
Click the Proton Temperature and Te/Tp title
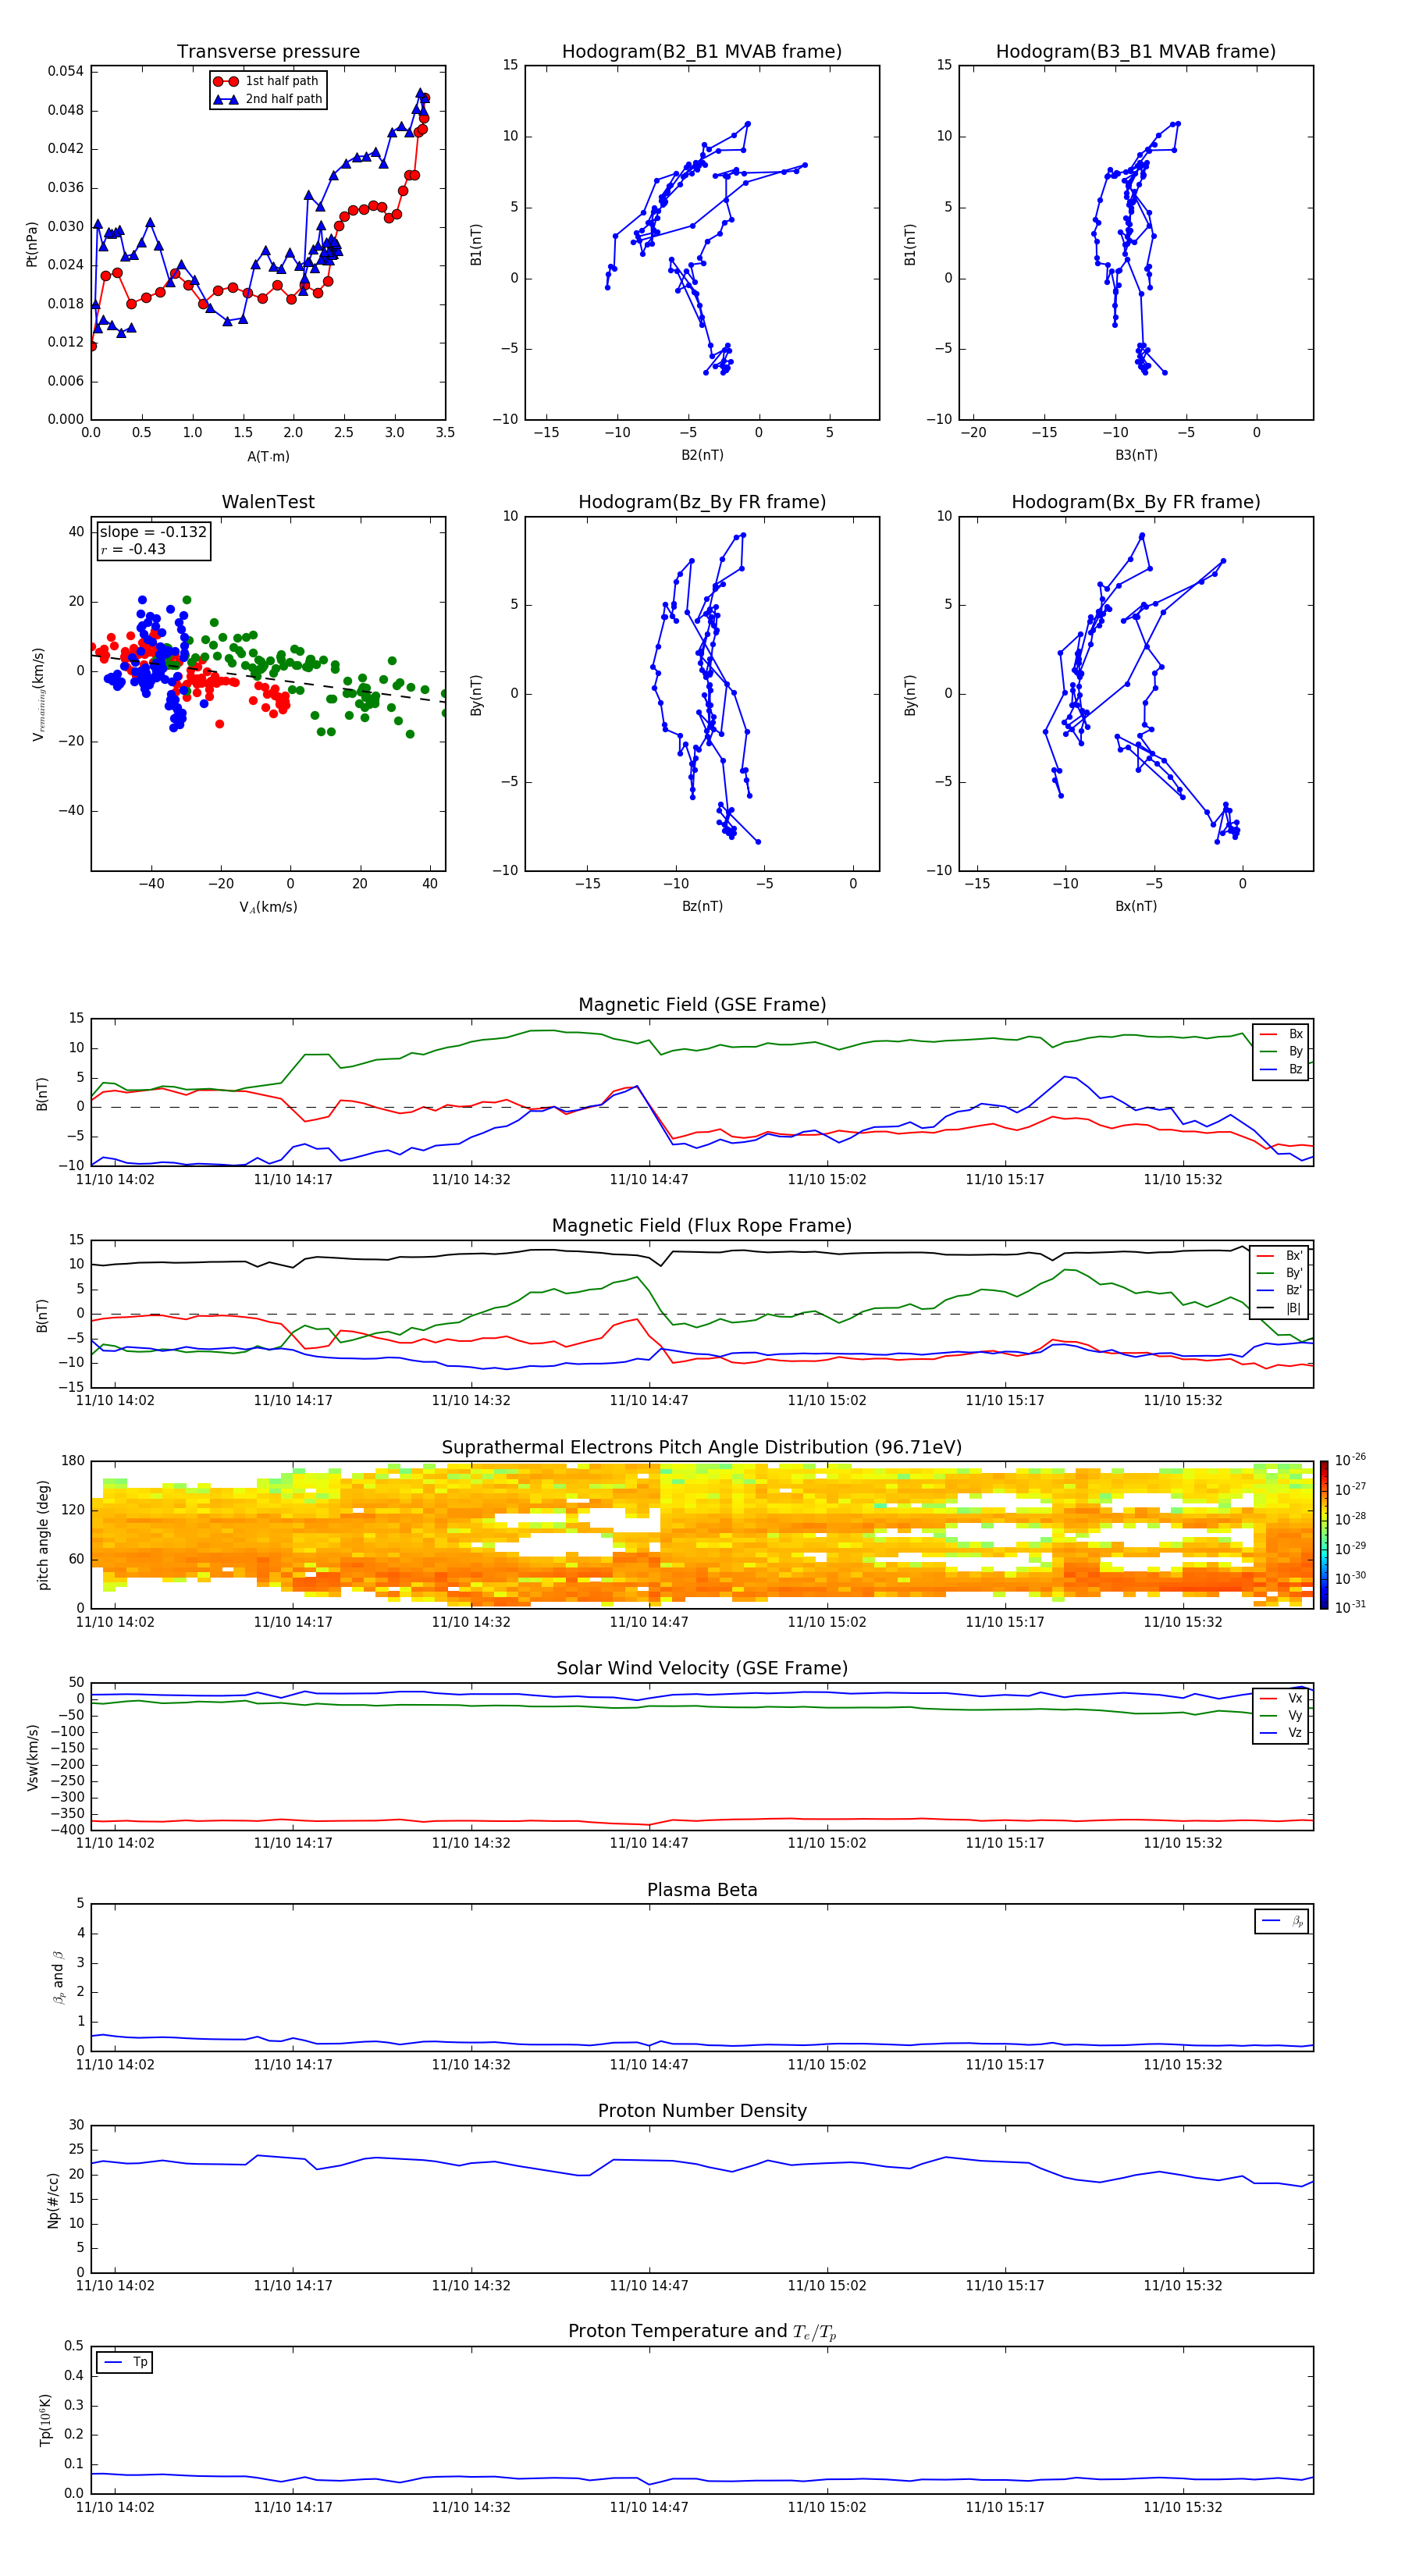702,2332
